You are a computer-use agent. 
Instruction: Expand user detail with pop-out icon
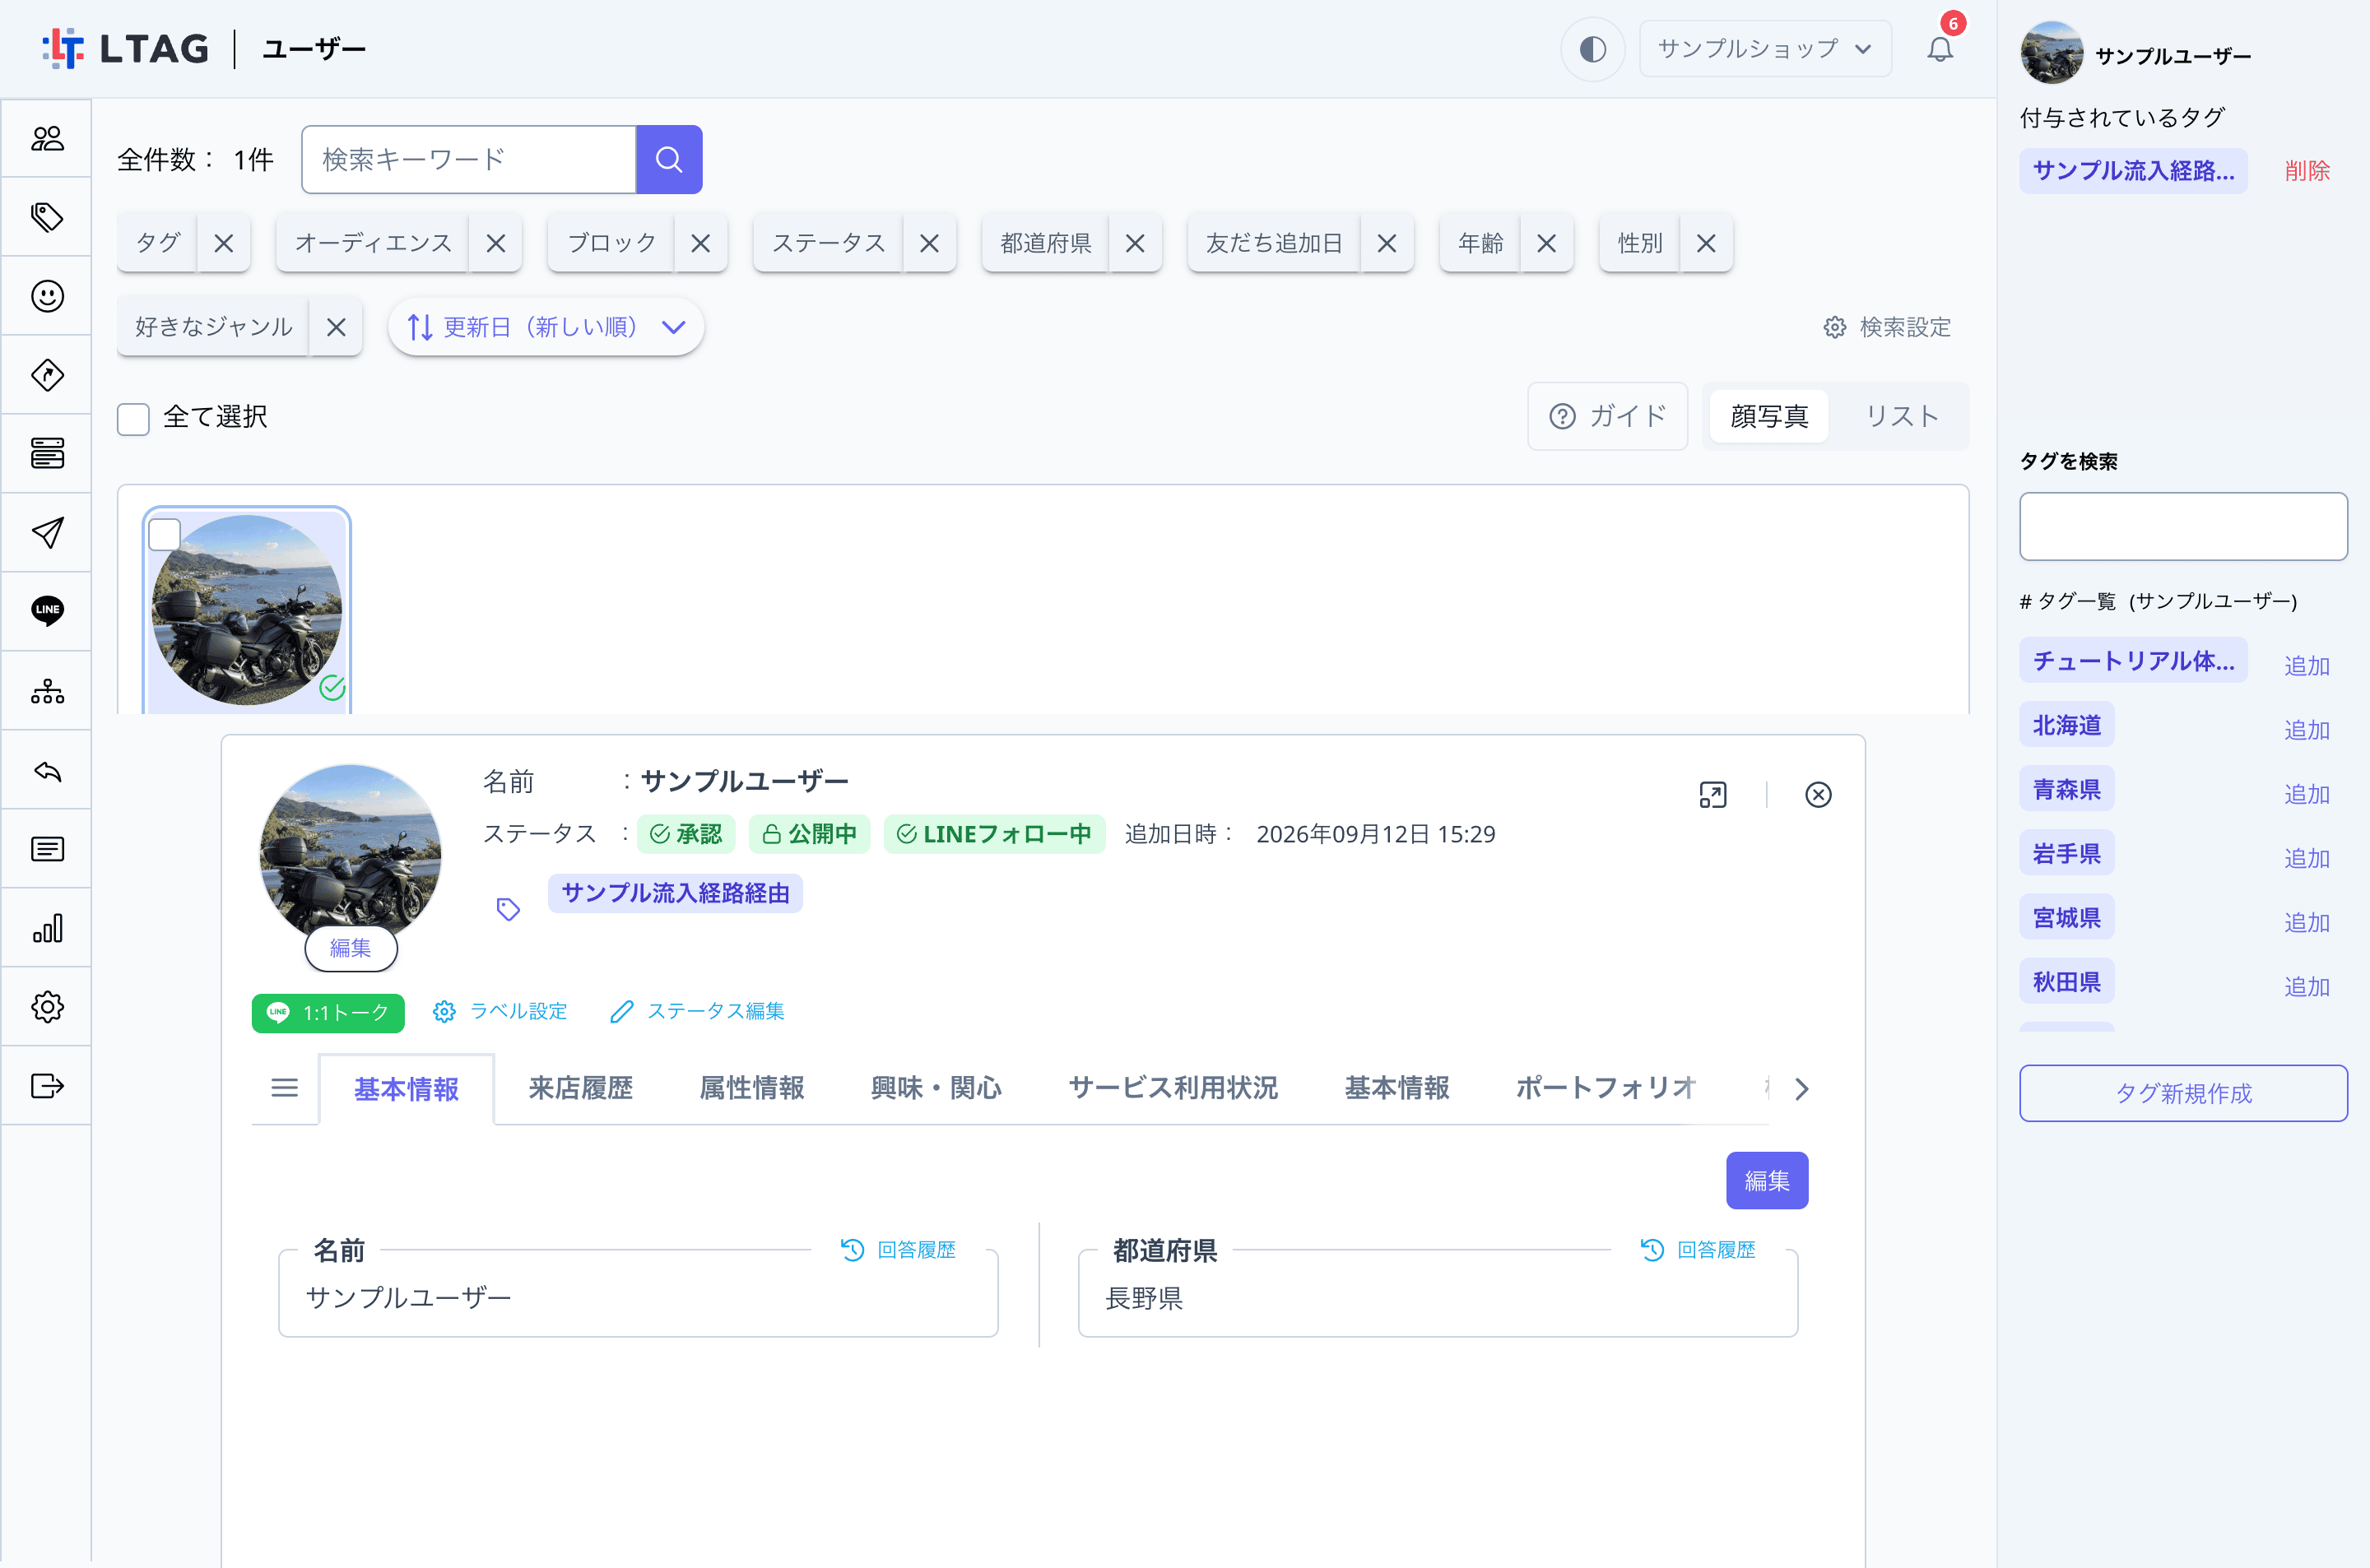(x=1712, y=795)
